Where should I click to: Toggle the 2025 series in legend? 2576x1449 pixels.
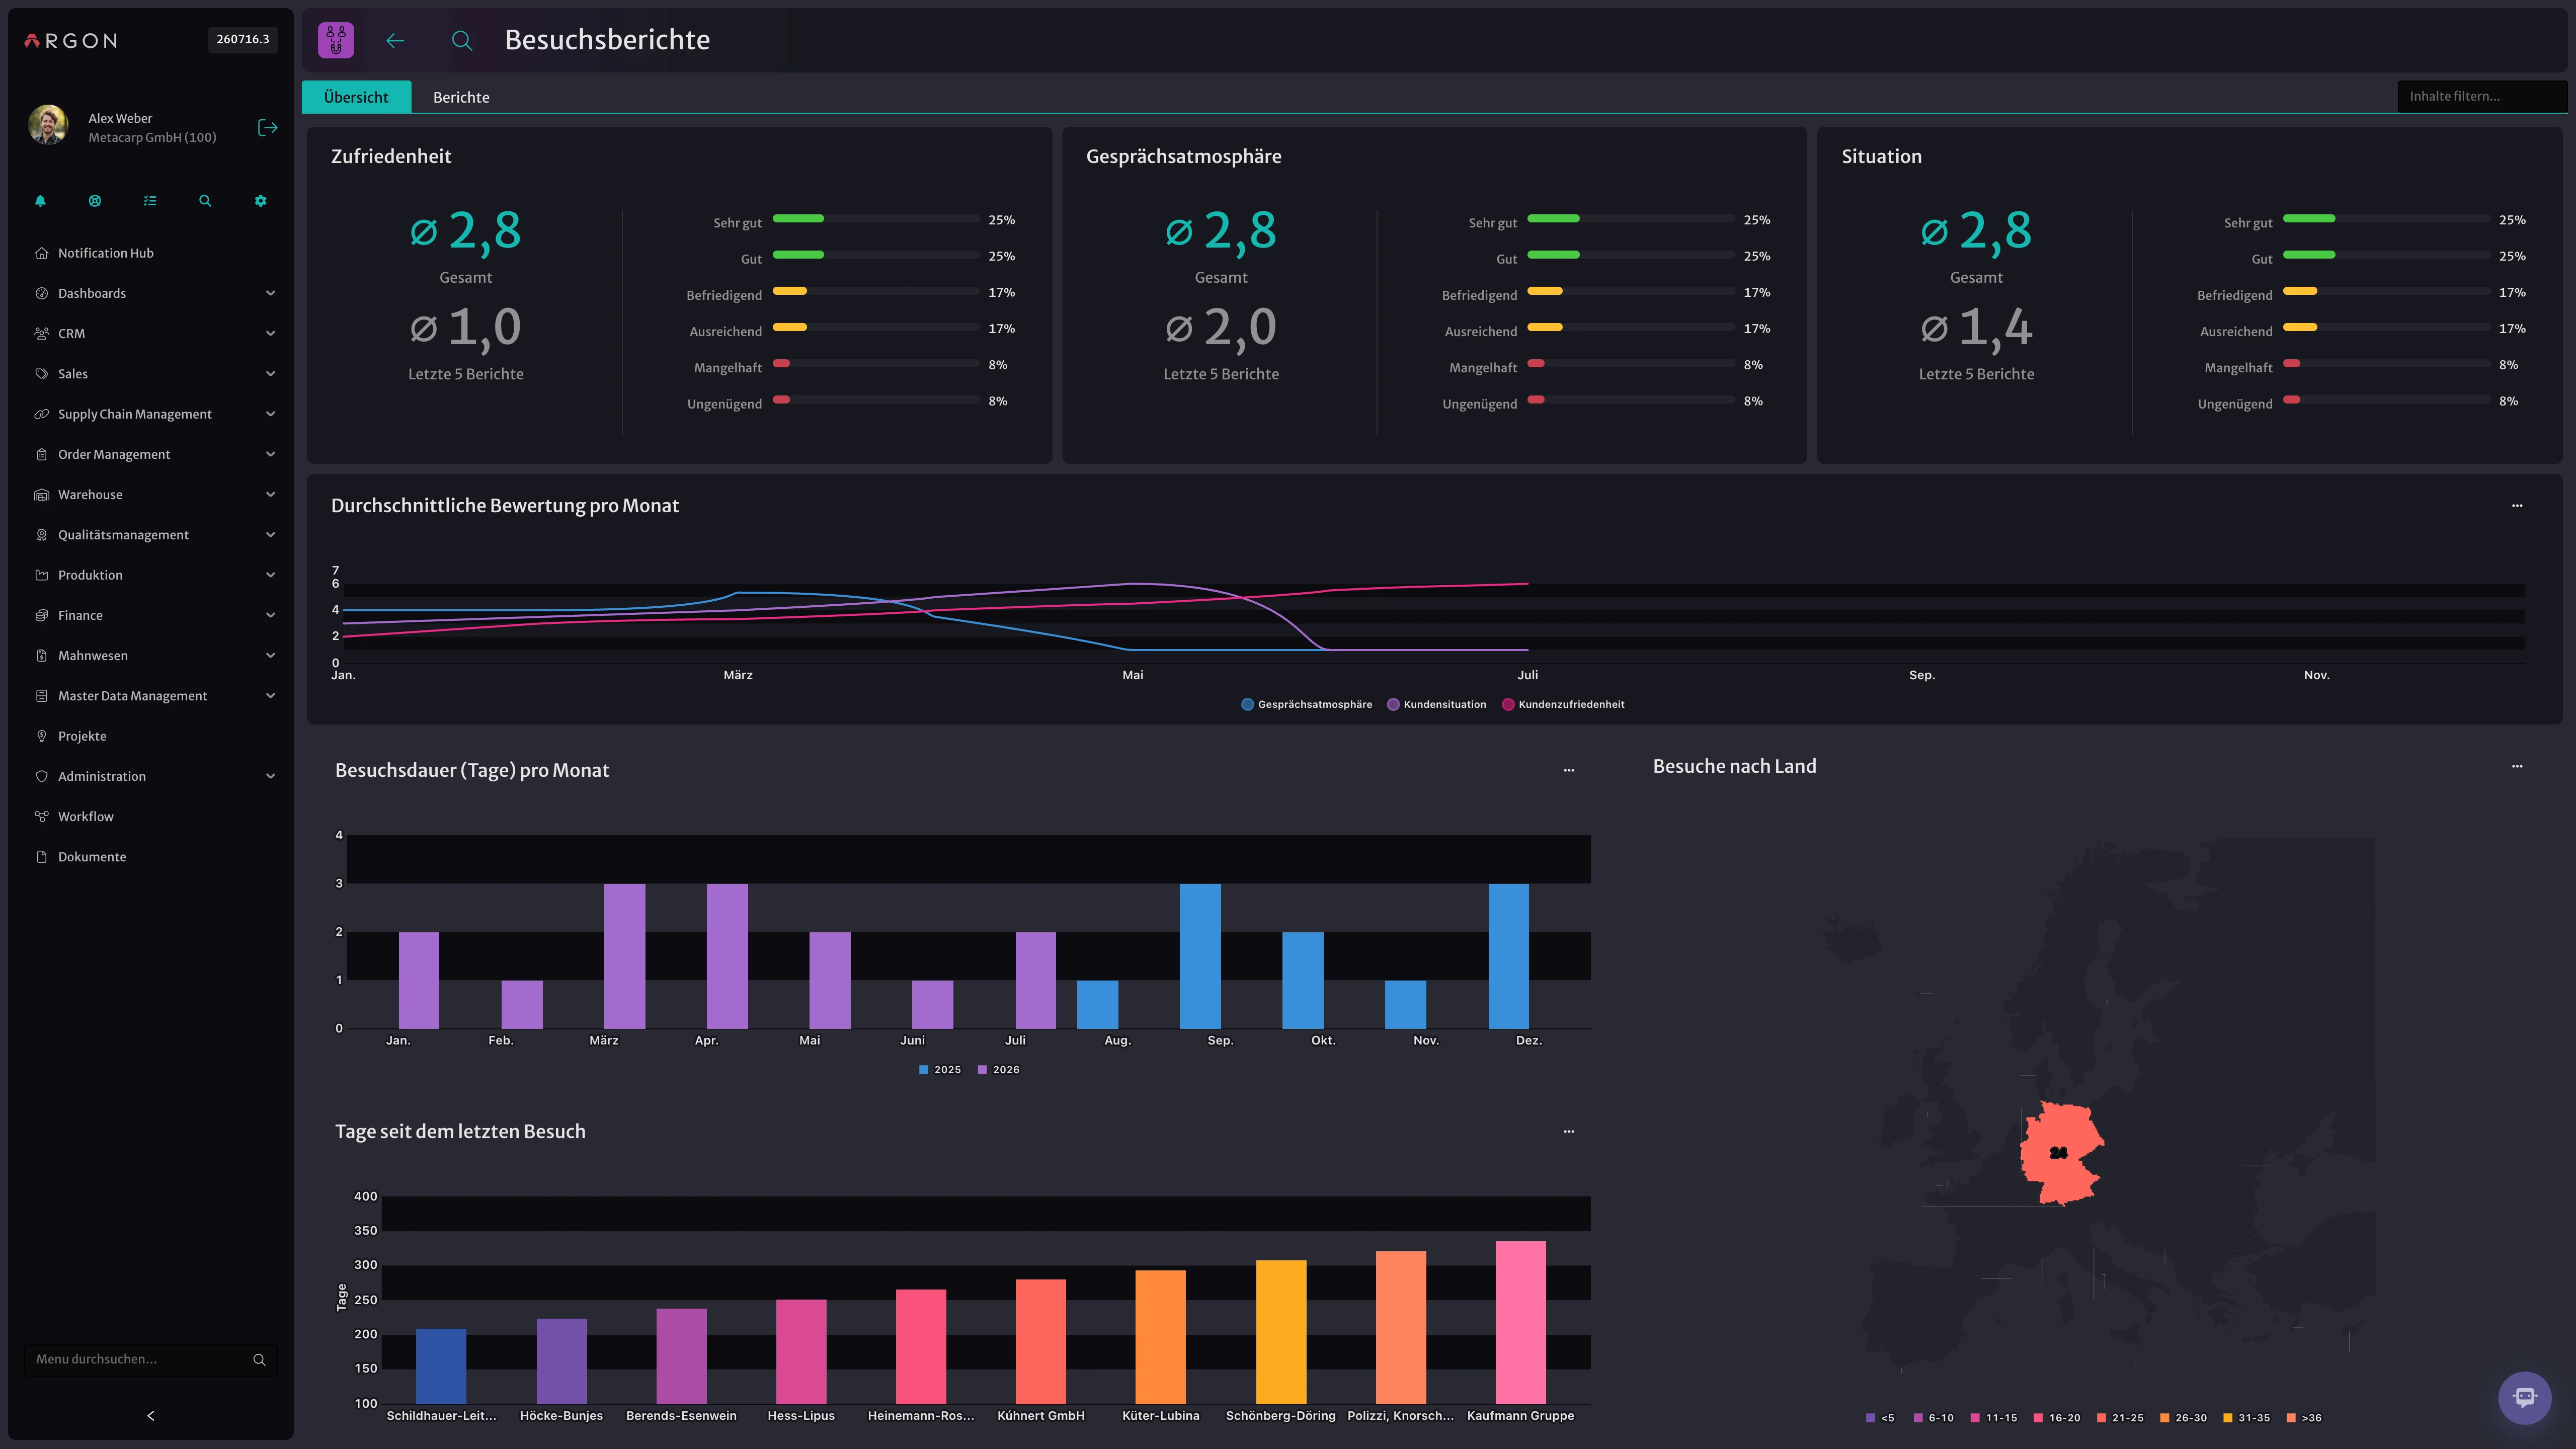[940, 1070]
